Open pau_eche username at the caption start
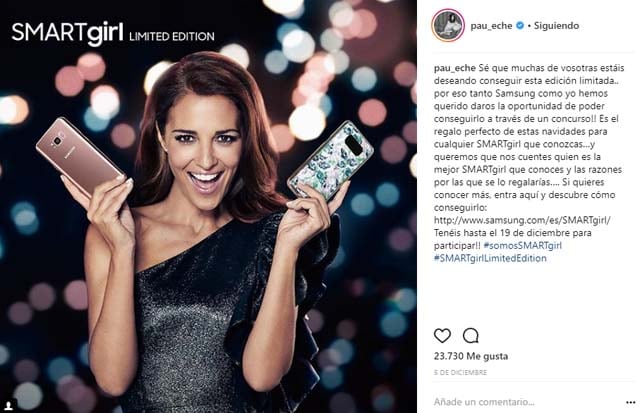The width and height of the screenshot is (640, 413). pyautogui.click(x=454, y=68)
